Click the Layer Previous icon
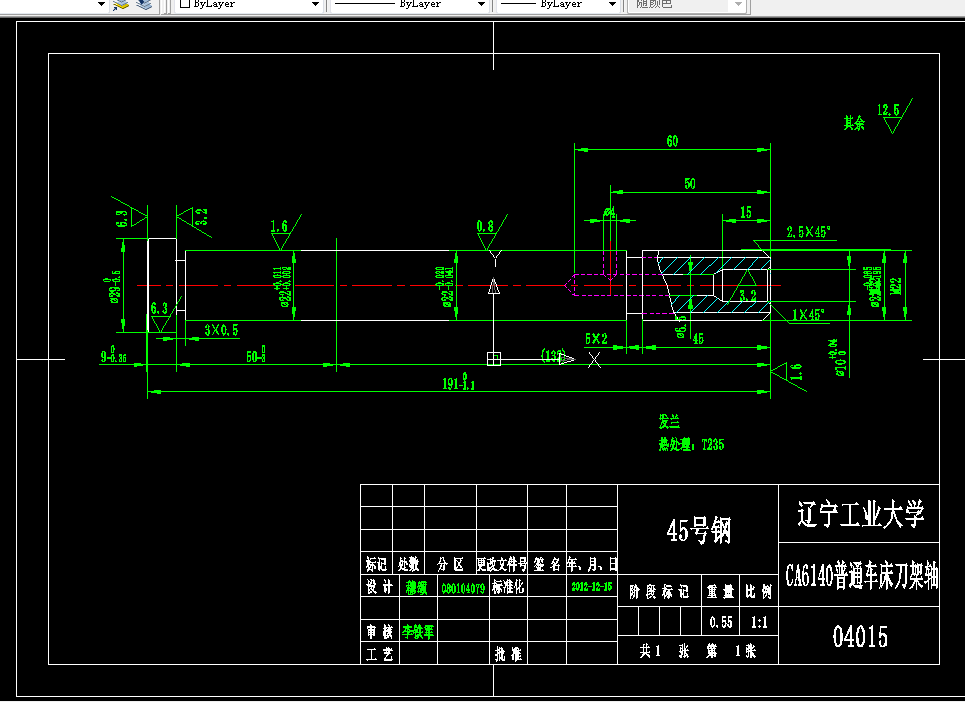 pos(144,5)
